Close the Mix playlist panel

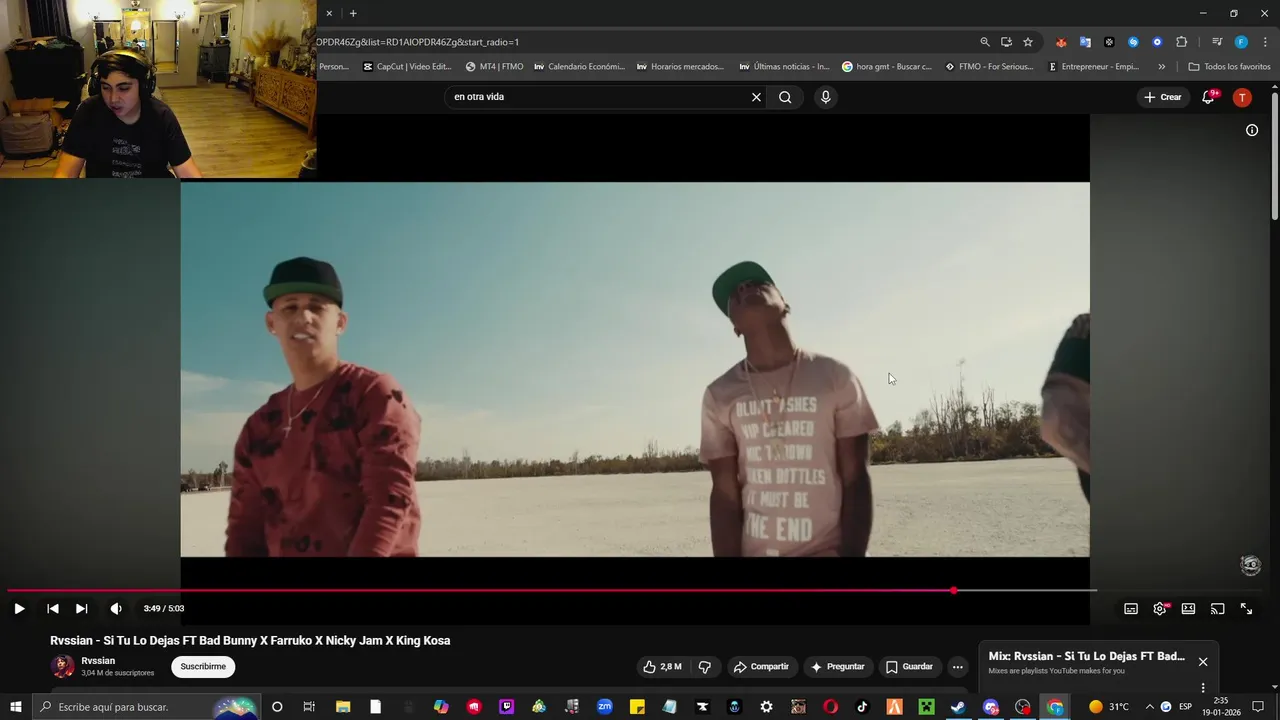tap(1203, 662)
